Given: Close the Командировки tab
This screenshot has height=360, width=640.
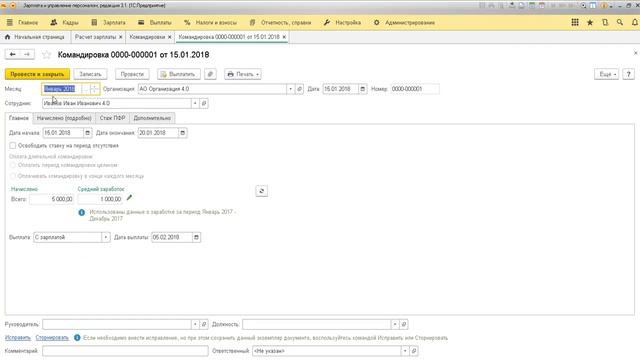Looking at the screenshot, I should tap(169, 37).
